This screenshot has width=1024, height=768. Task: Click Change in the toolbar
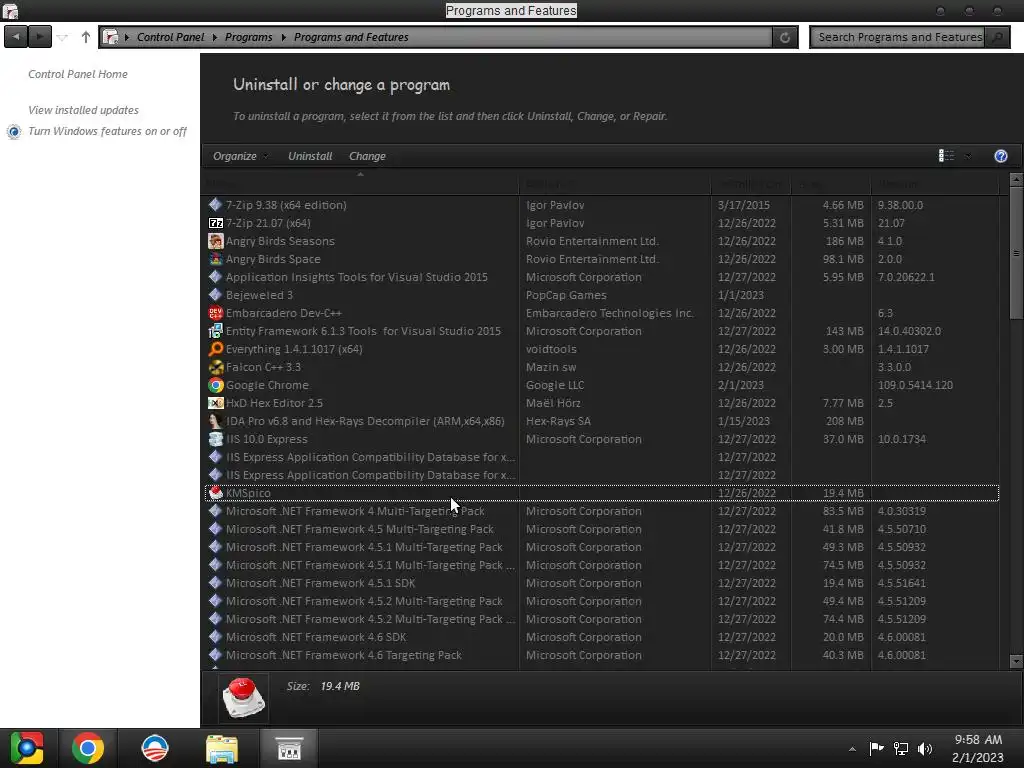pyautogui.click(x=367, y=156)
